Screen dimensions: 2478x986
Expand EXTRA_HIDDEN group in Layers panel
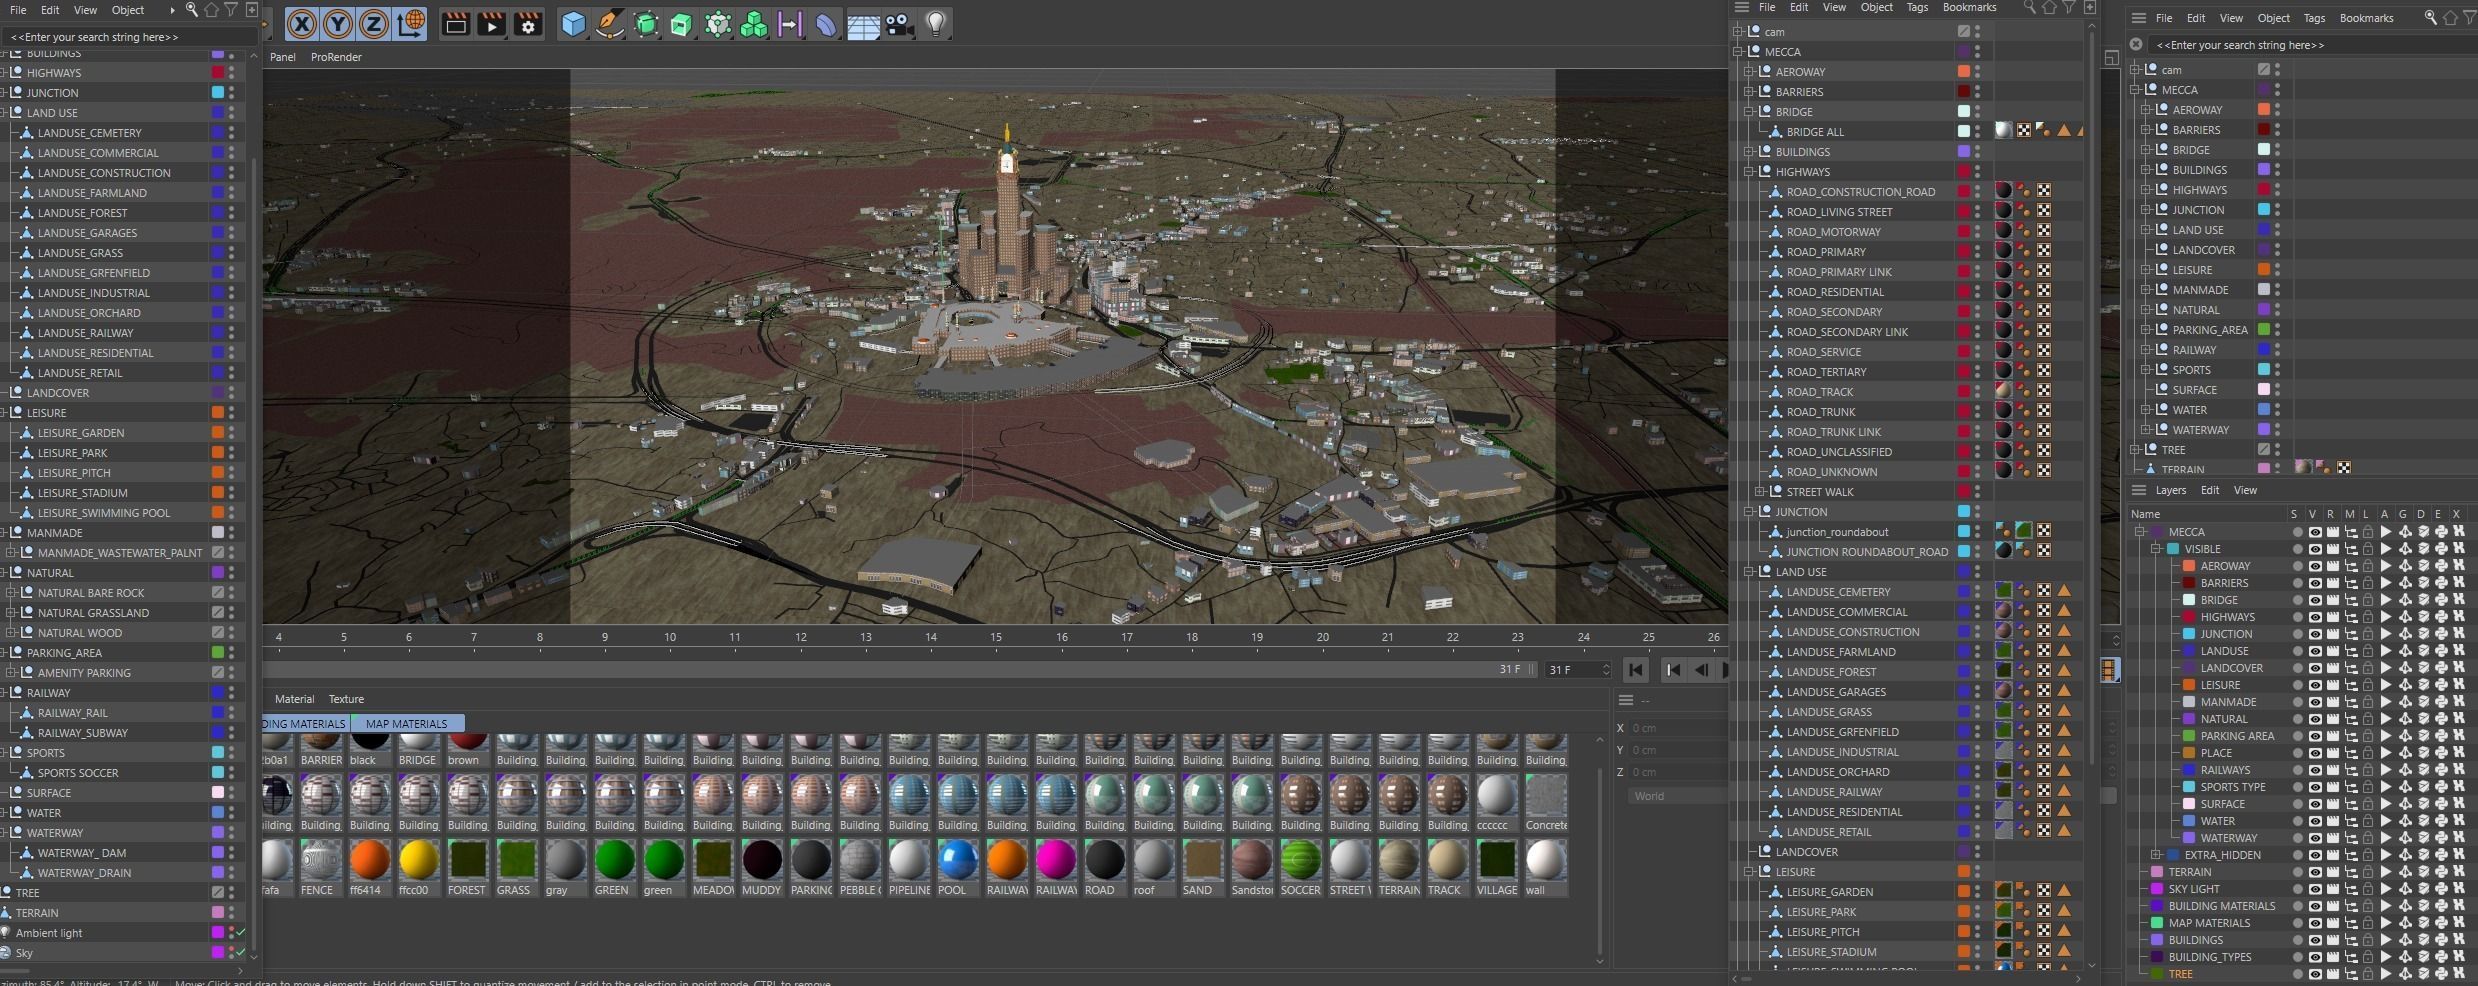2155,855
